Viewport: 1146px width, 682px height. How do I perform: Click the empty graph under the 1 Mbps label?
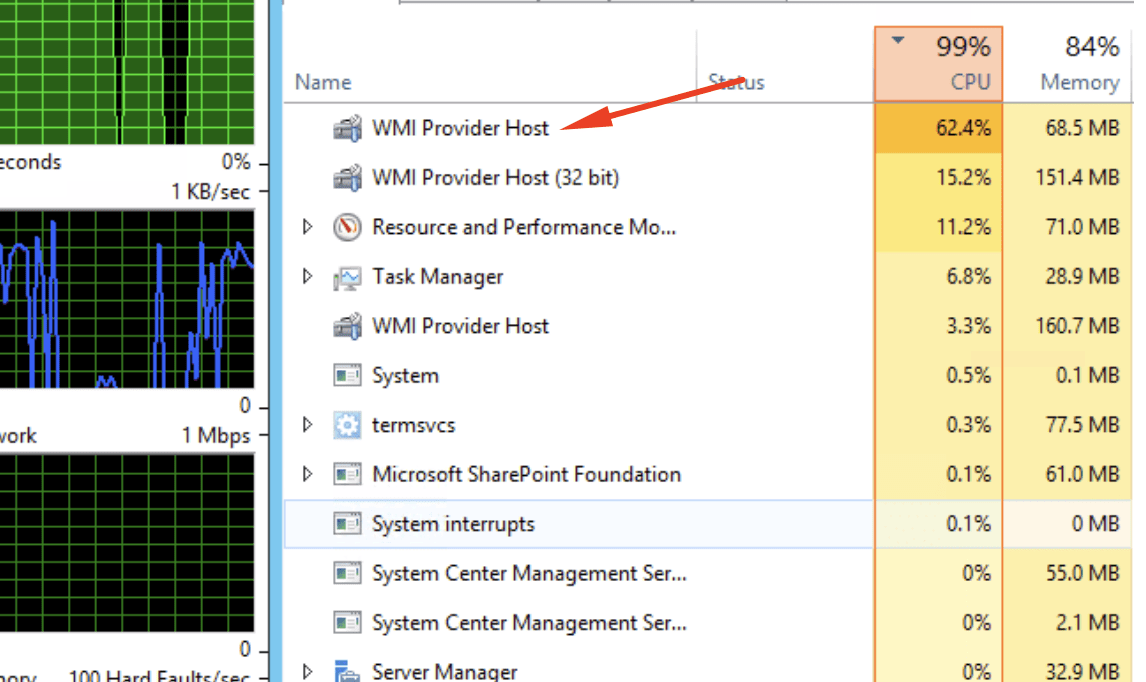point(127,542)
